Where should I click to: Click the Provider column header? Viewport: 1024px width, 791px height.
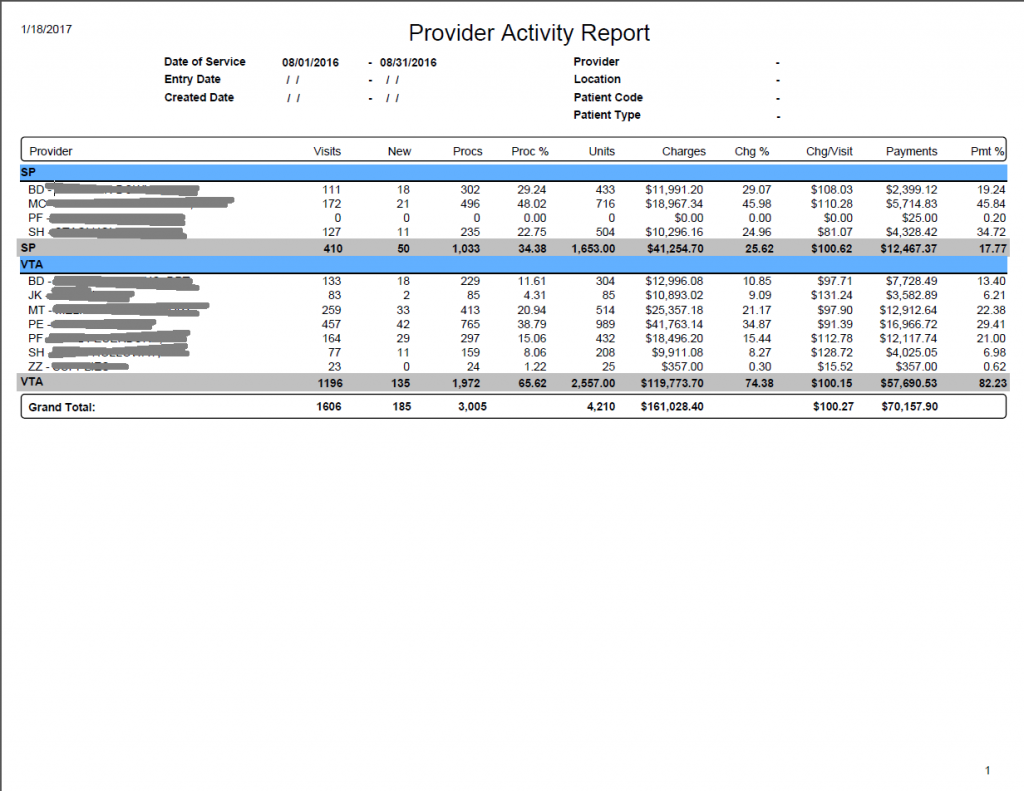(50, 151)
